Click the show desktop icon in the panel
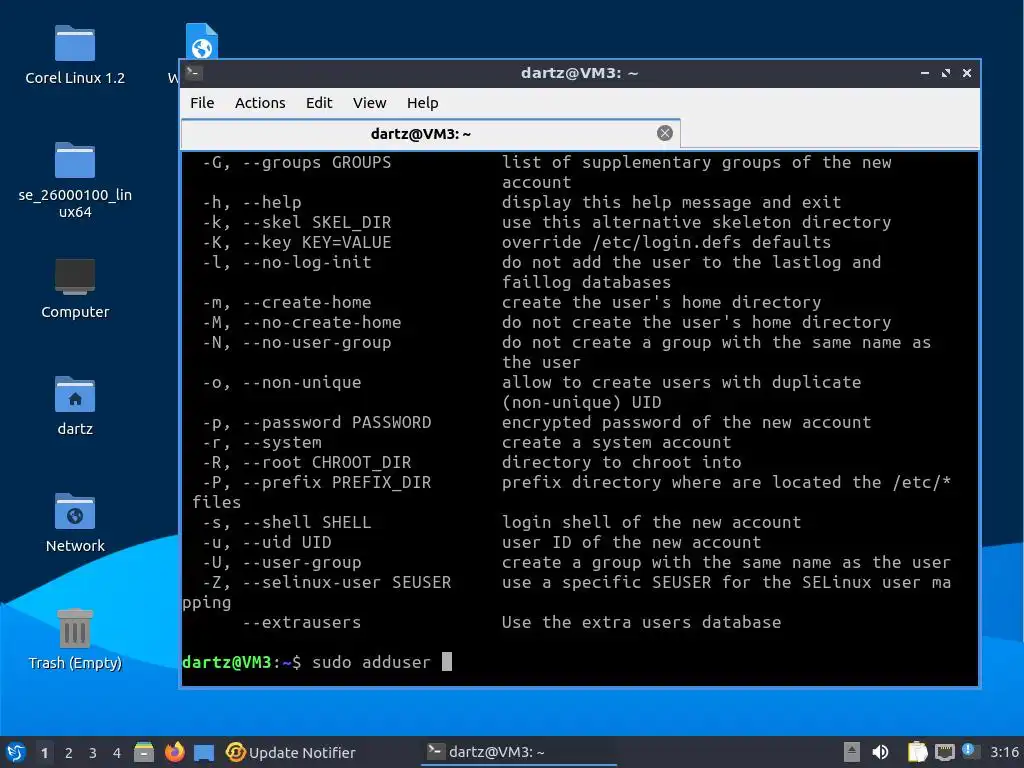The height and width of the screenshot is (768, 1024). coord(204,752)
